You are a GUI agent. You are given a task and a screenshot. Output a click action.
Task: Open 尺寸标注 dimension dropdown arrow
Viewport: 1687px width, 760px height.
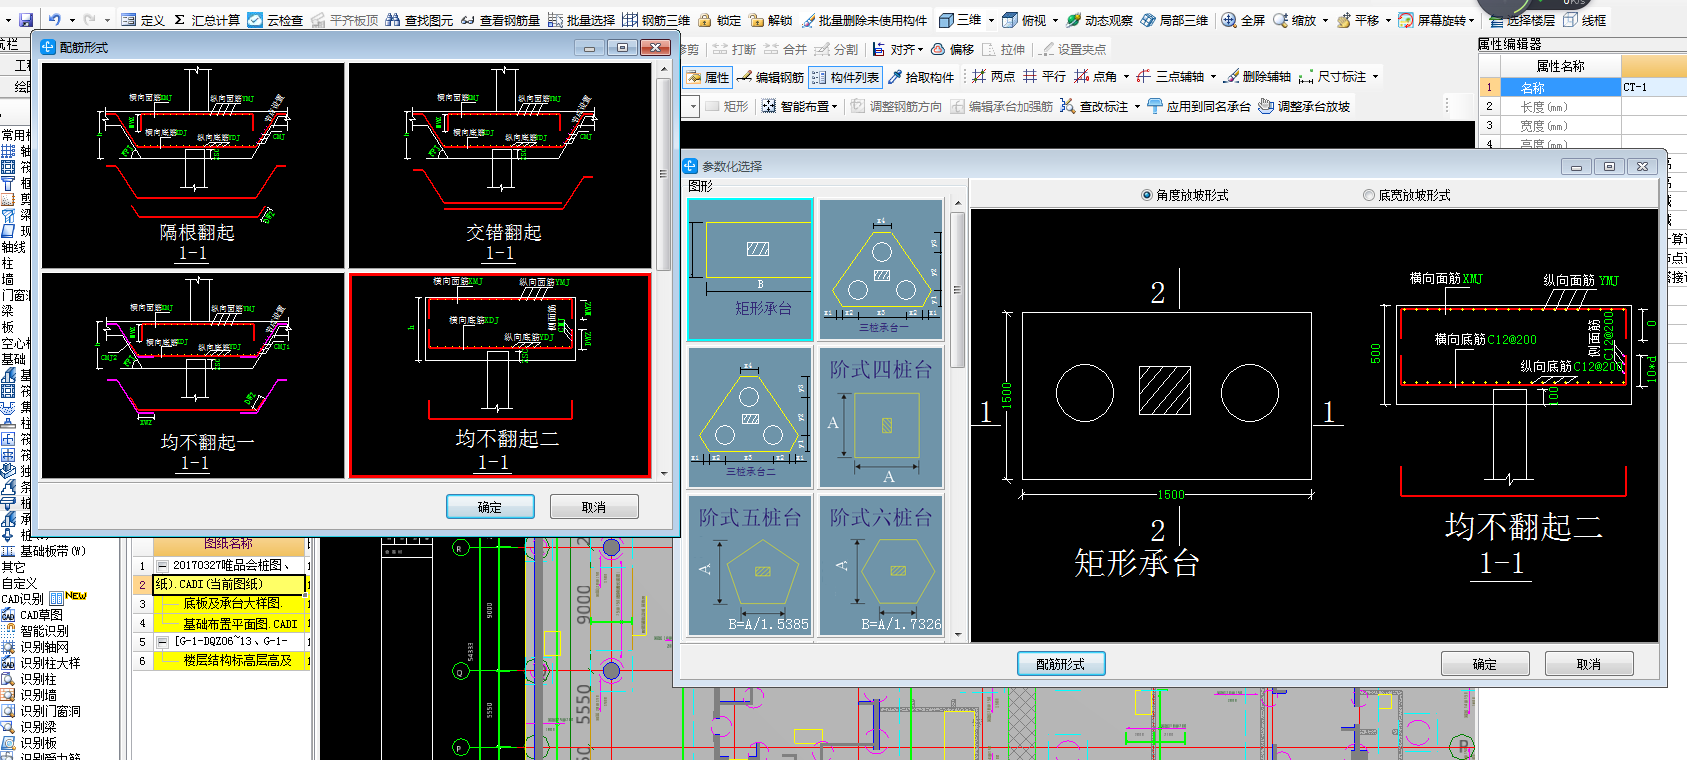coord(1375,76)
